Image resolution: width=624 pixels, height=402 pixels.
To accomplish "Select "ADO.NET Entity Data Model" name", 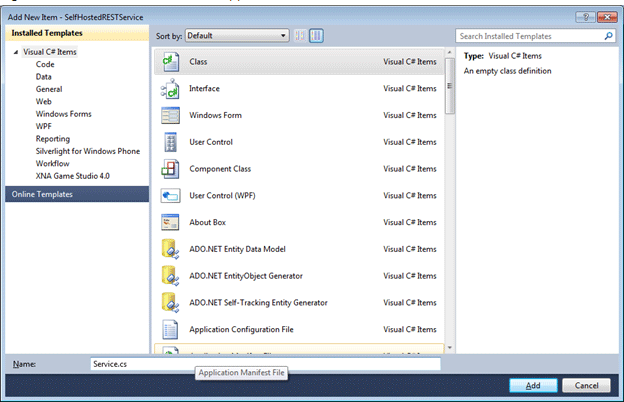I will coord(237,249).
